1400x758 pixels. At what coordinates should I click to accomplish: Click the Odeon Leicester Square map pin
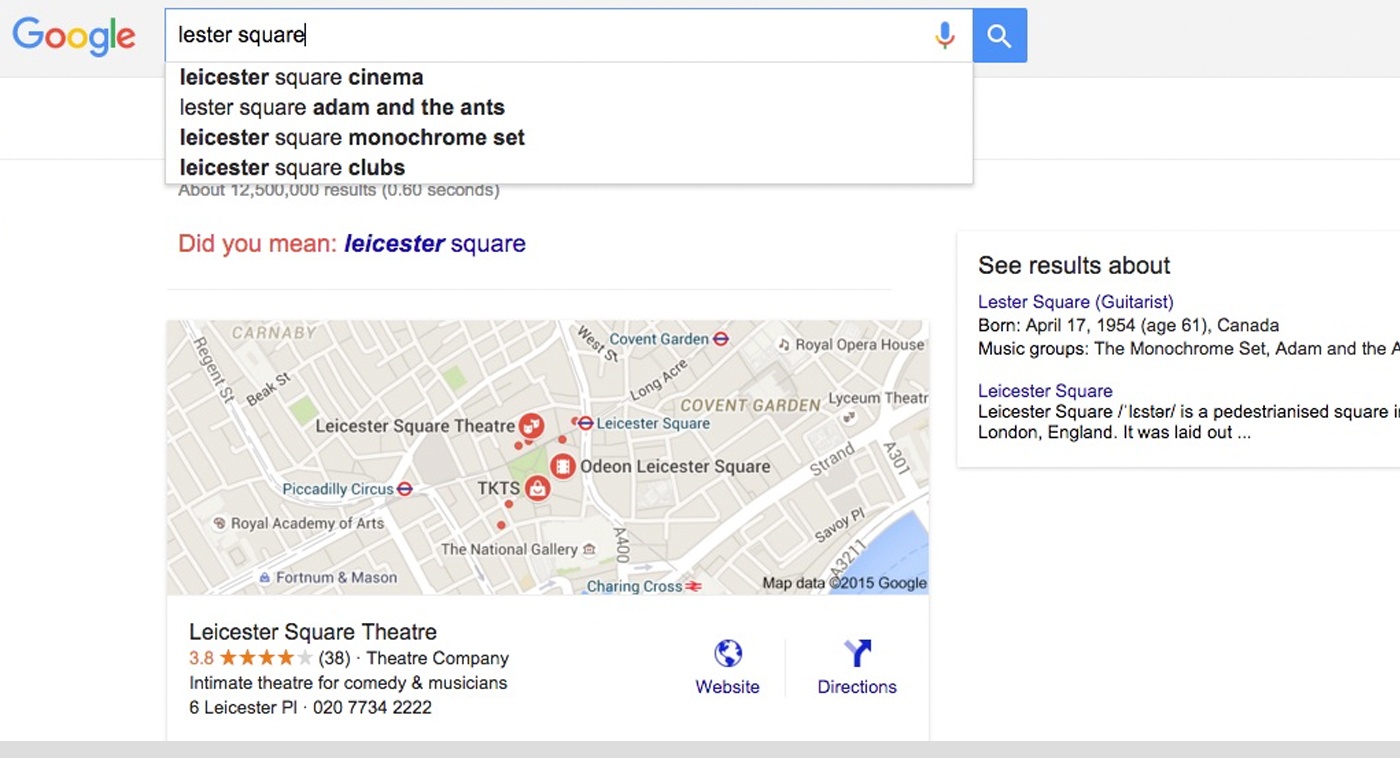coord(563,466)
